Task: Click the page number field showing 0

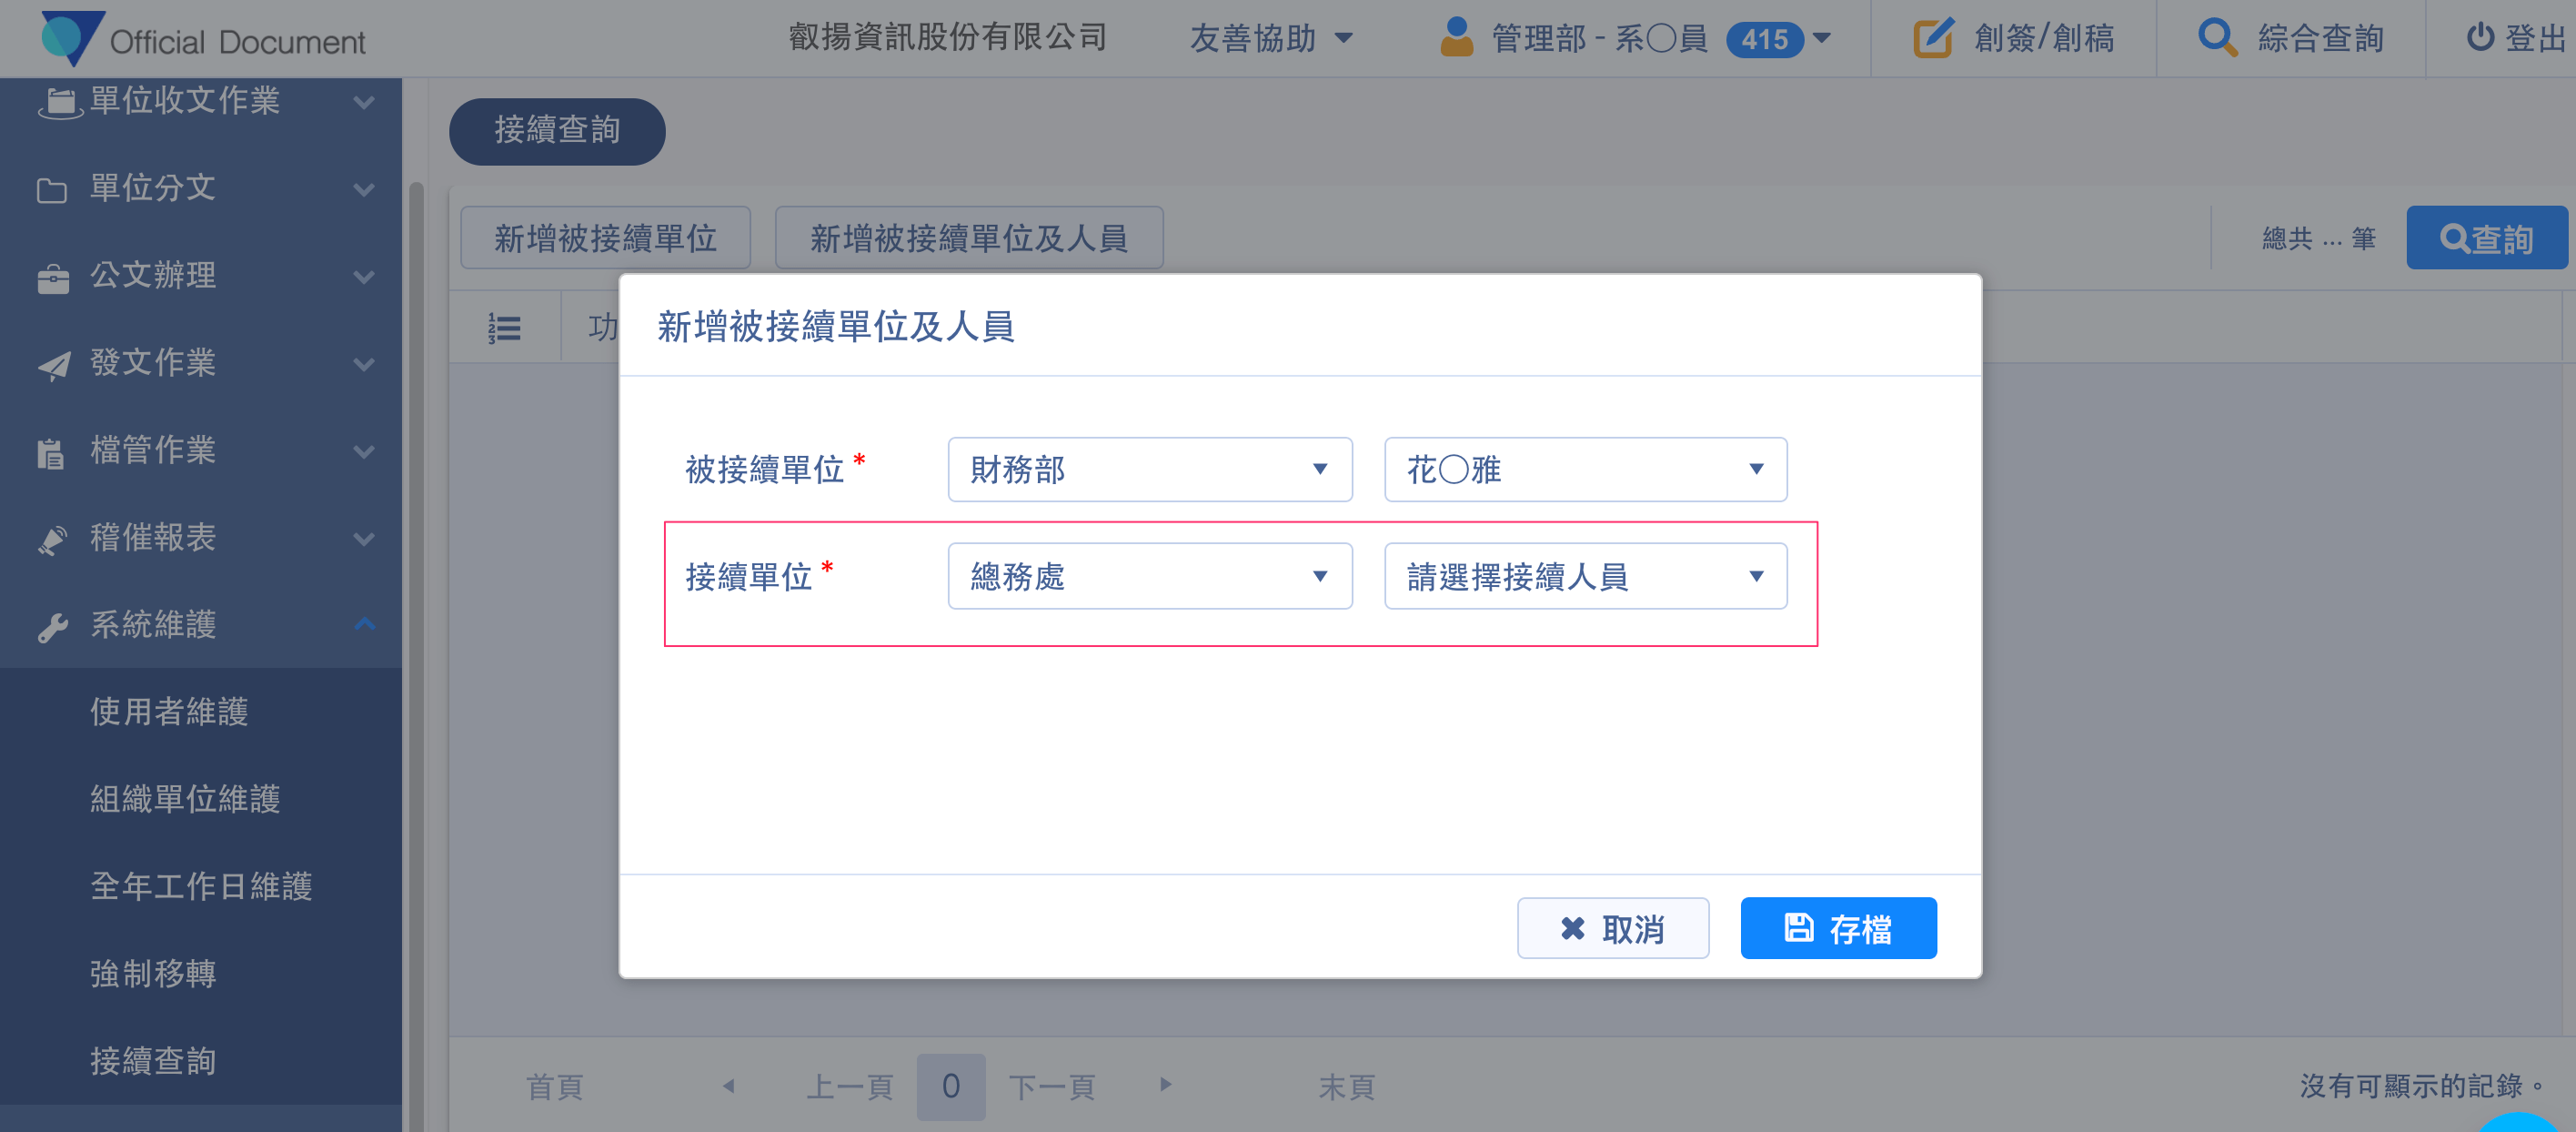Action: (x=950, y=1086)
